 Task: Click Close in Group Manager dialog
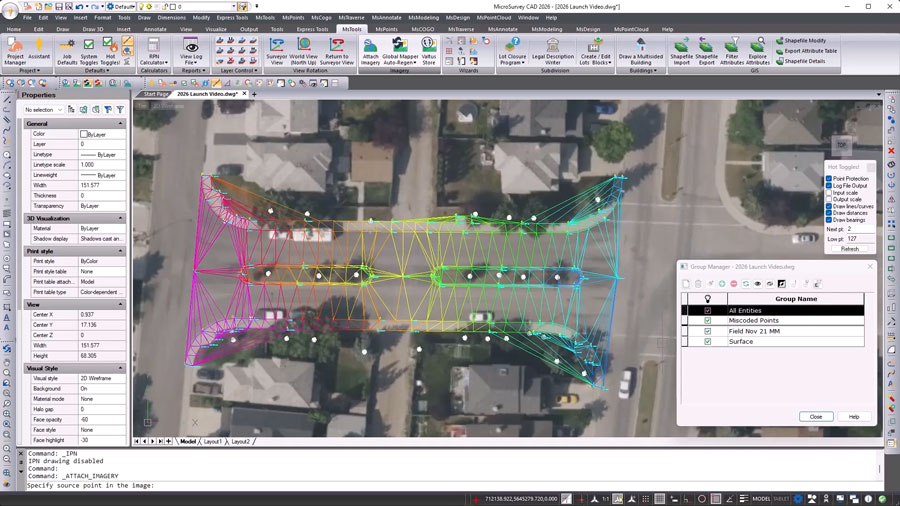point(815,417)
